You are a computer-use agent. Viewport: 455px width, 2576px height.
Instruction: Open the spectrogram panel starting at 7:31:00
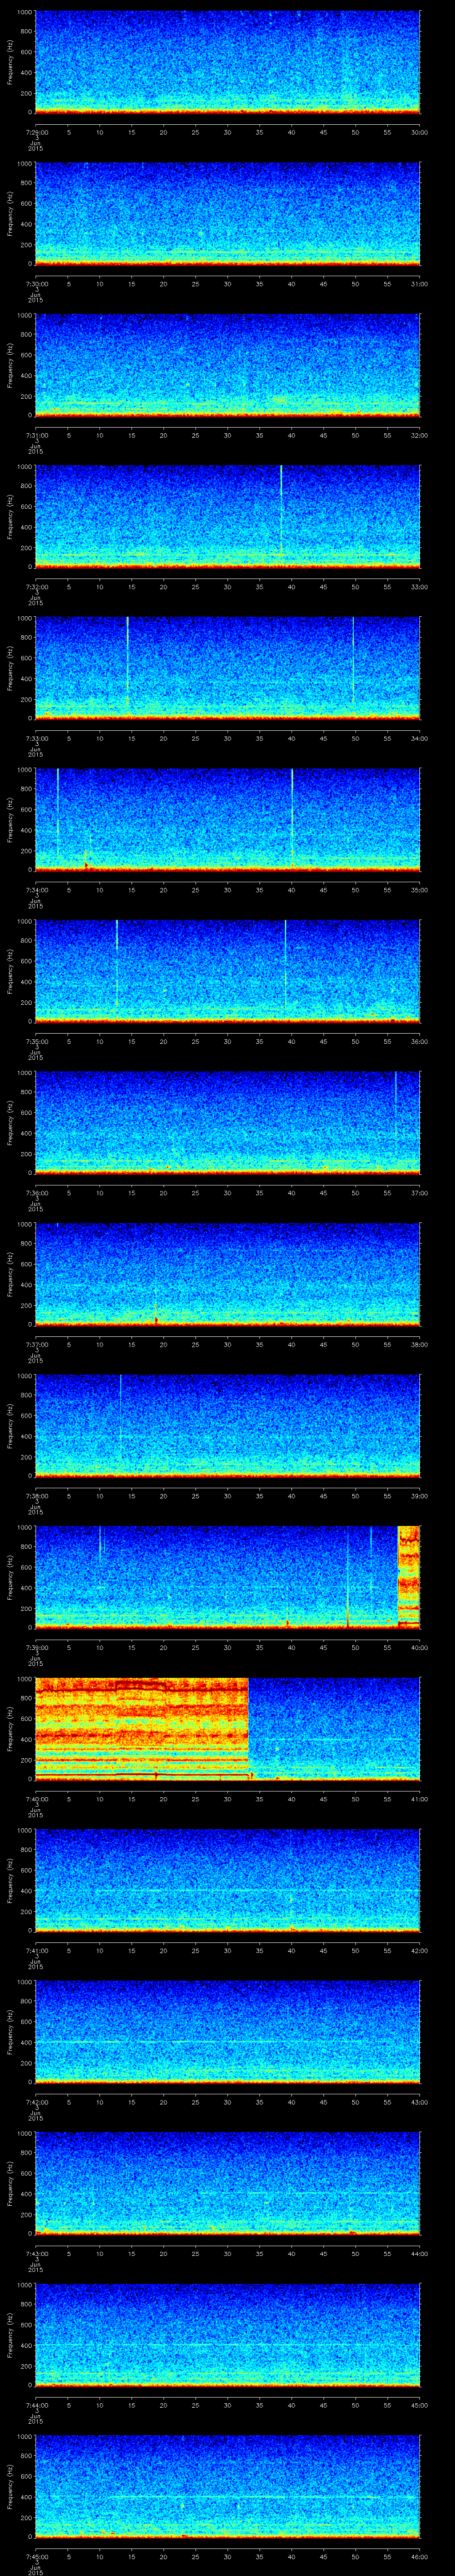coord(227,365)
